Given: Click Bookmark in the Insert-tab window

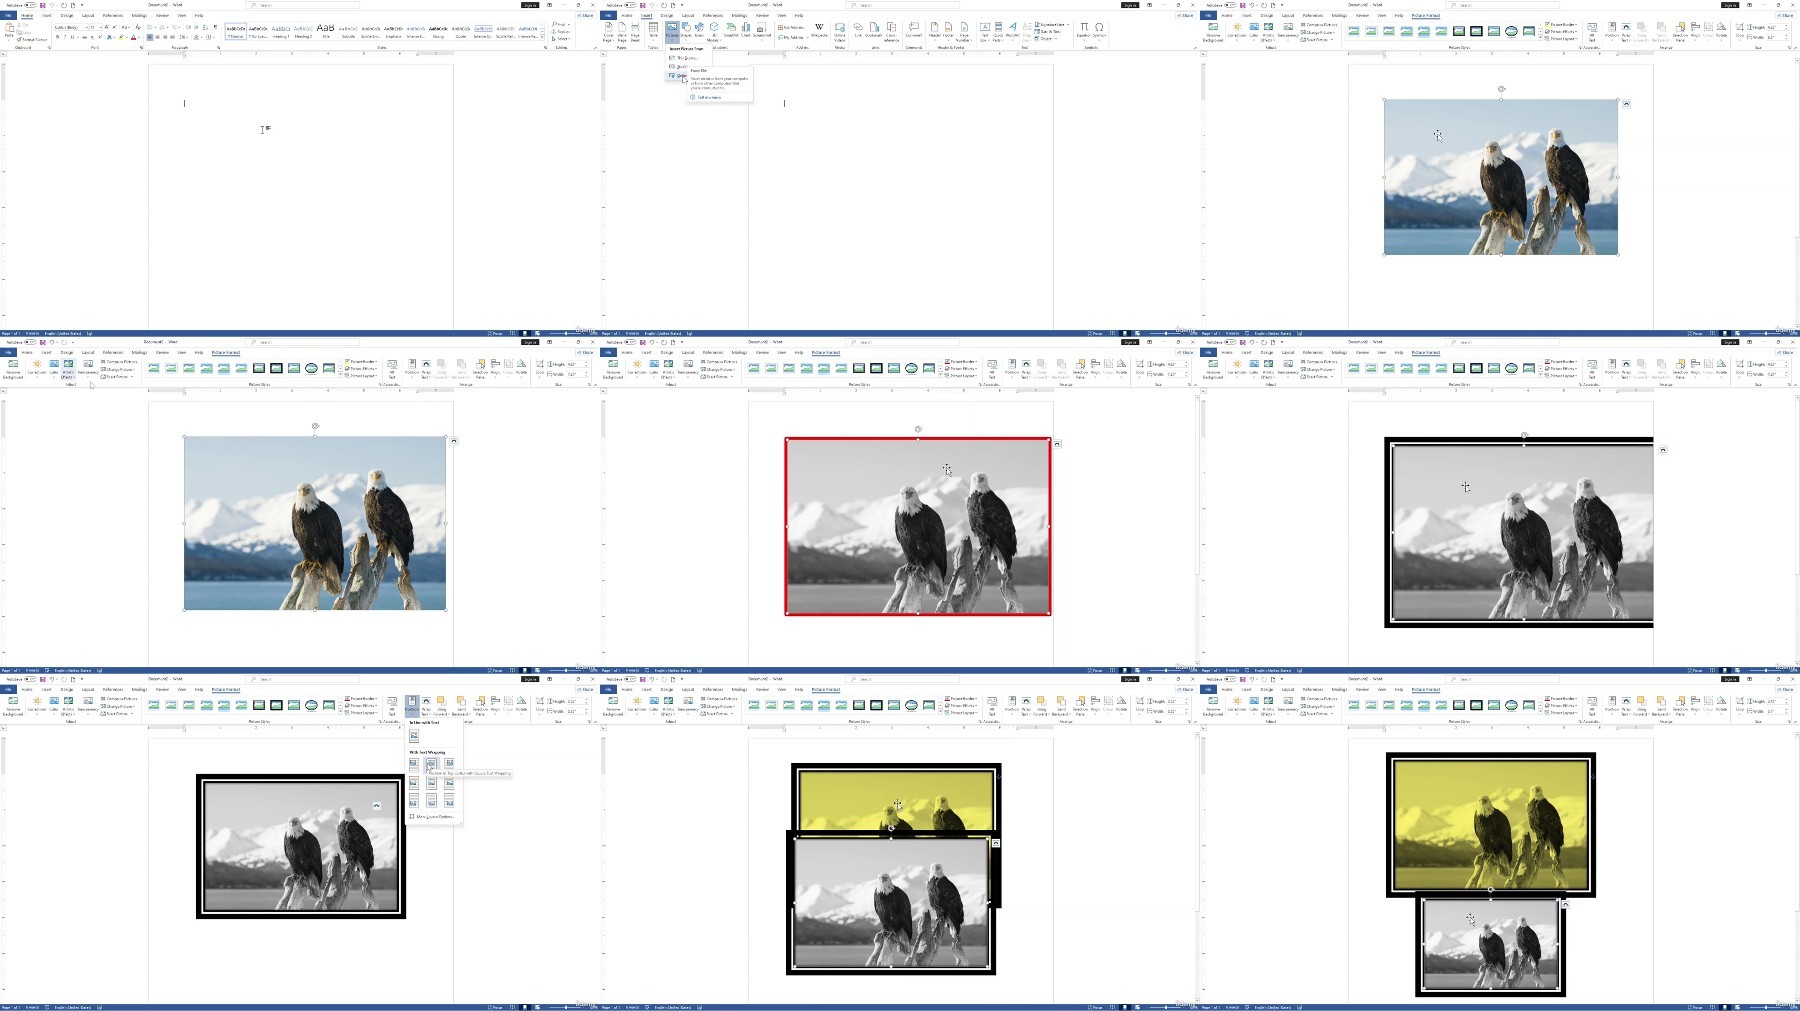Looking at the screenshot, I should [x=874, y=30].
